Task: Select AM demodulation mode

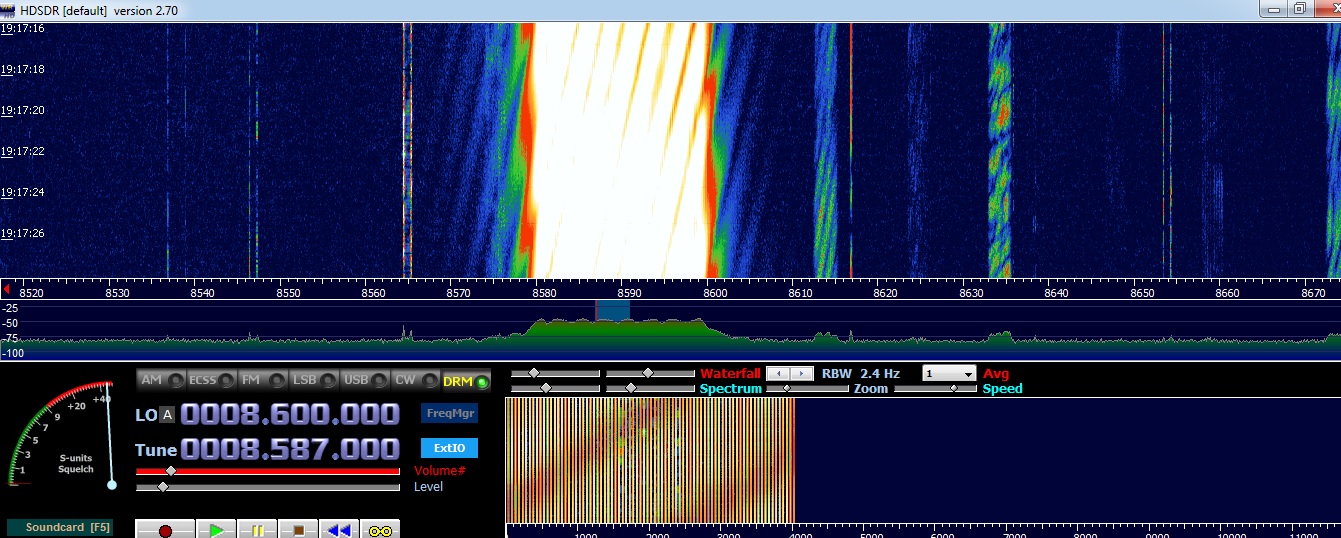Action: (161, 380)
